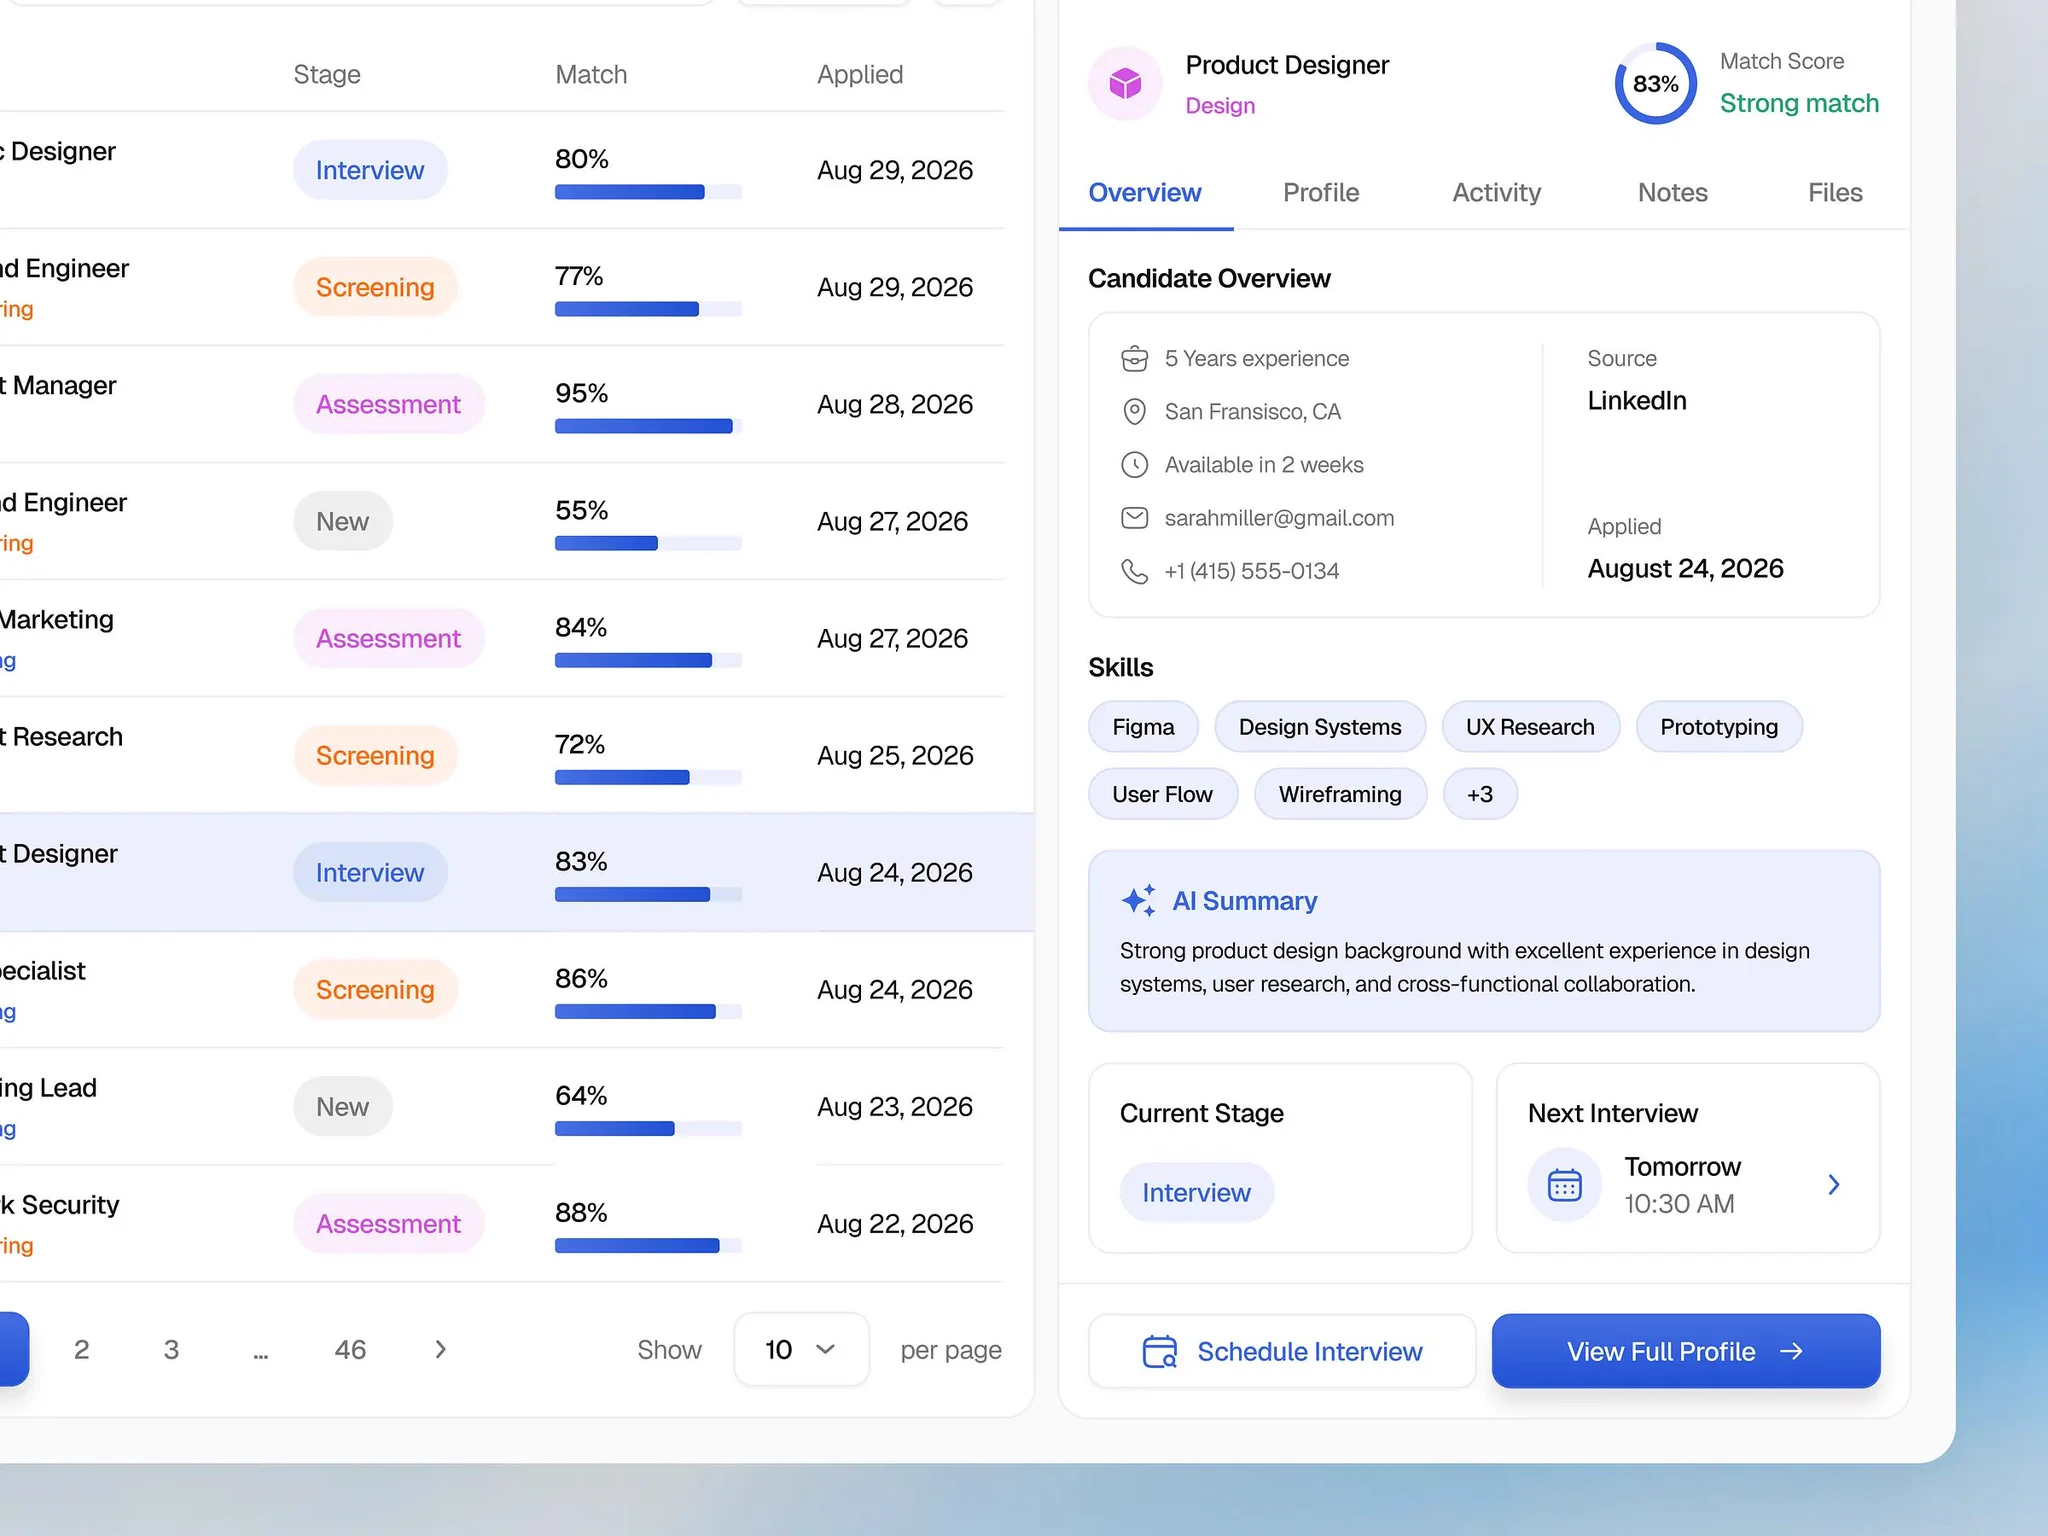The width and height of the screenshot is (2048, 1536).
Task: Click the Schedule Interview button
Action: 1282,1351
